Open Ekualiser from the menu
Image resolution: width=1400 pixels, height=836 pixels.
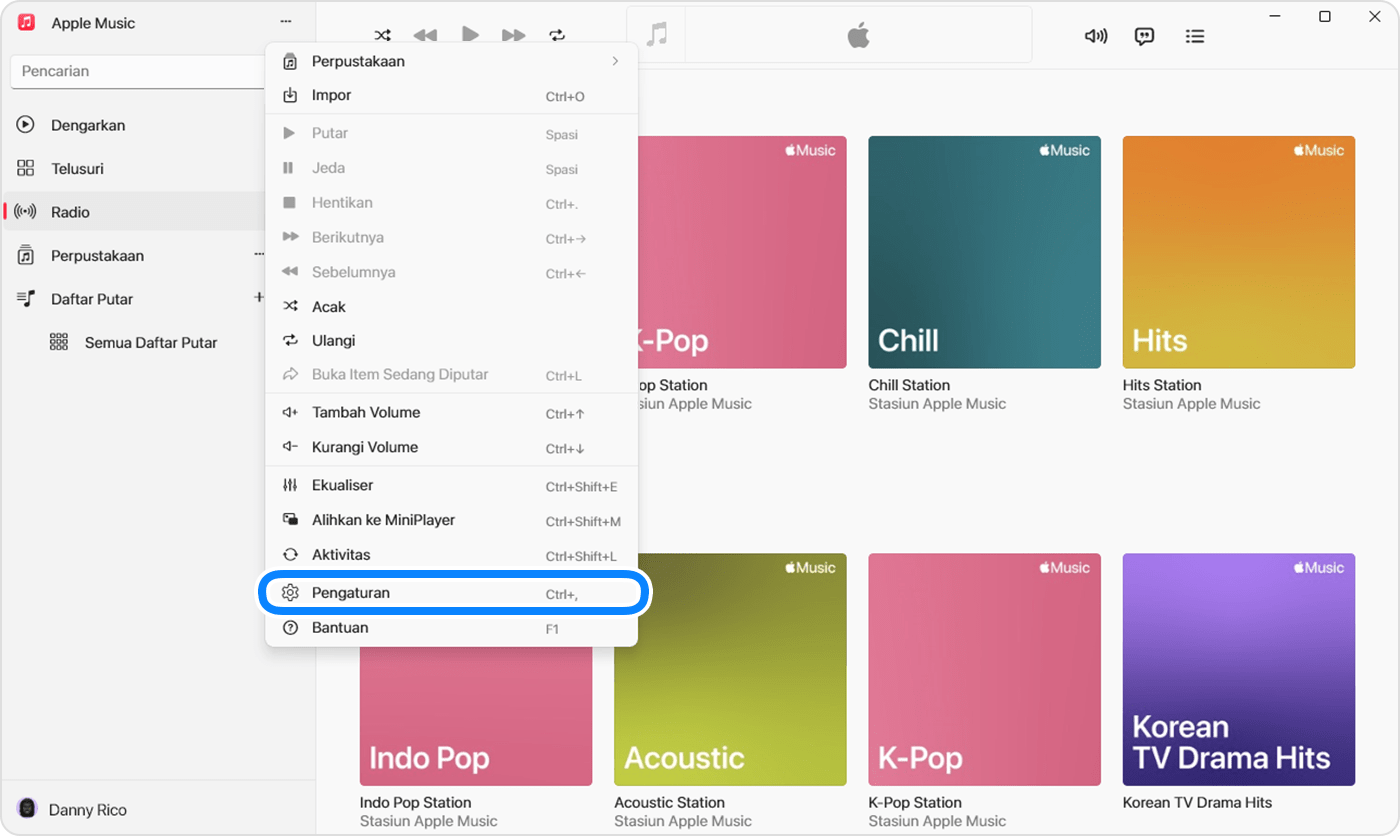click(451, 486)
